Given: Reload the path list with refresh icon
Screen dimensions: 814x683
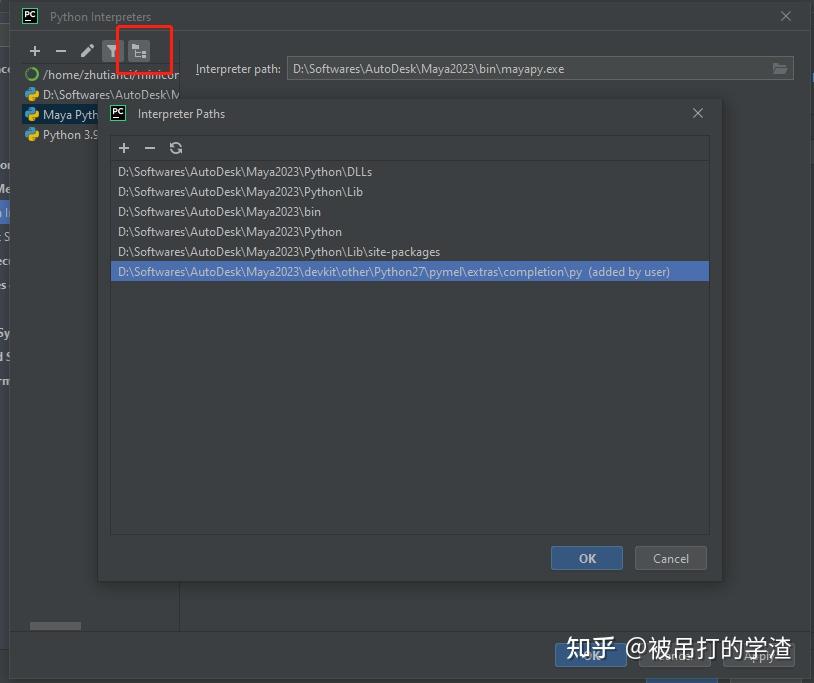Looking at the screenshot, I should pyautogui.click(x=176, y=147).
